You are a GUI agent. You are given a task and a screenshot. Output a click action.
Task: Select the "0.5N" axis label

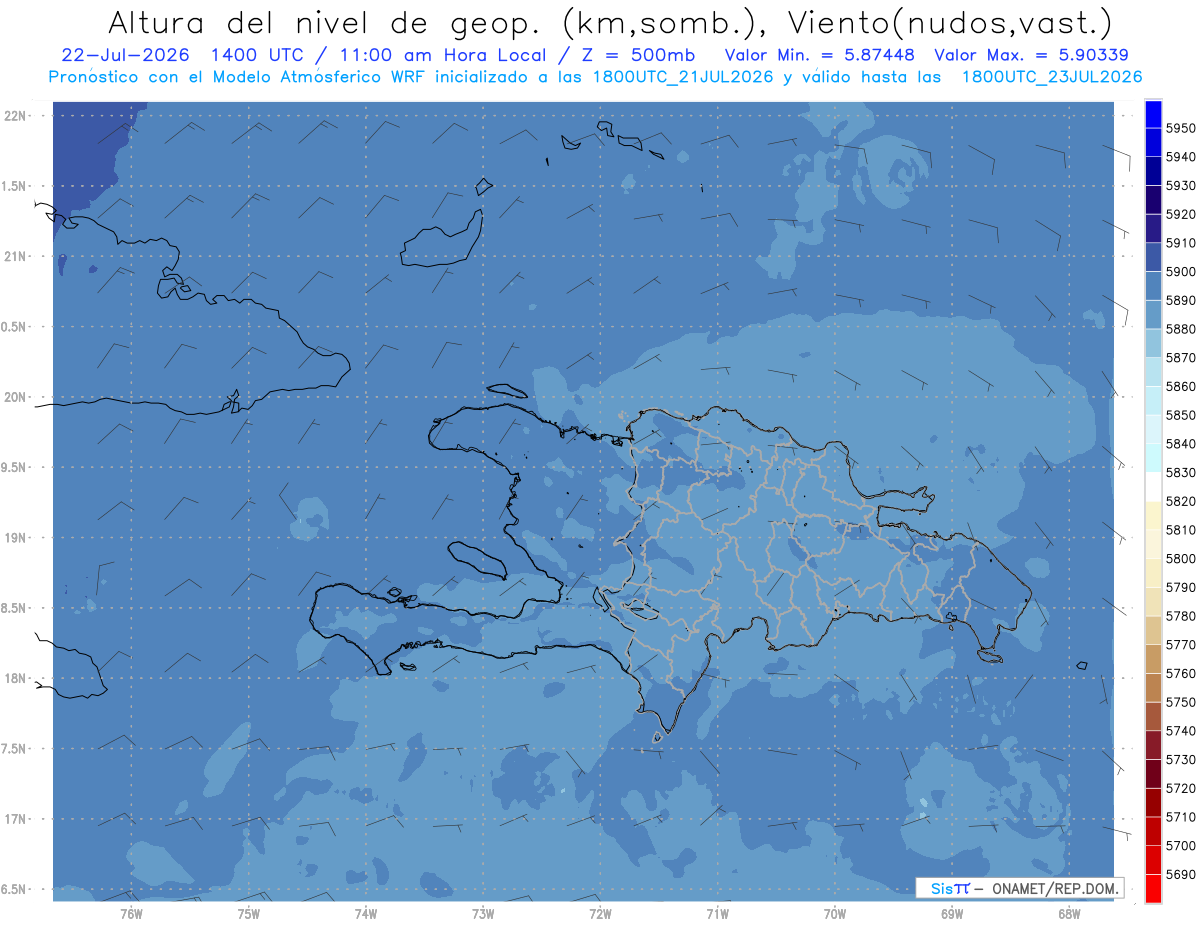point(15,327)
